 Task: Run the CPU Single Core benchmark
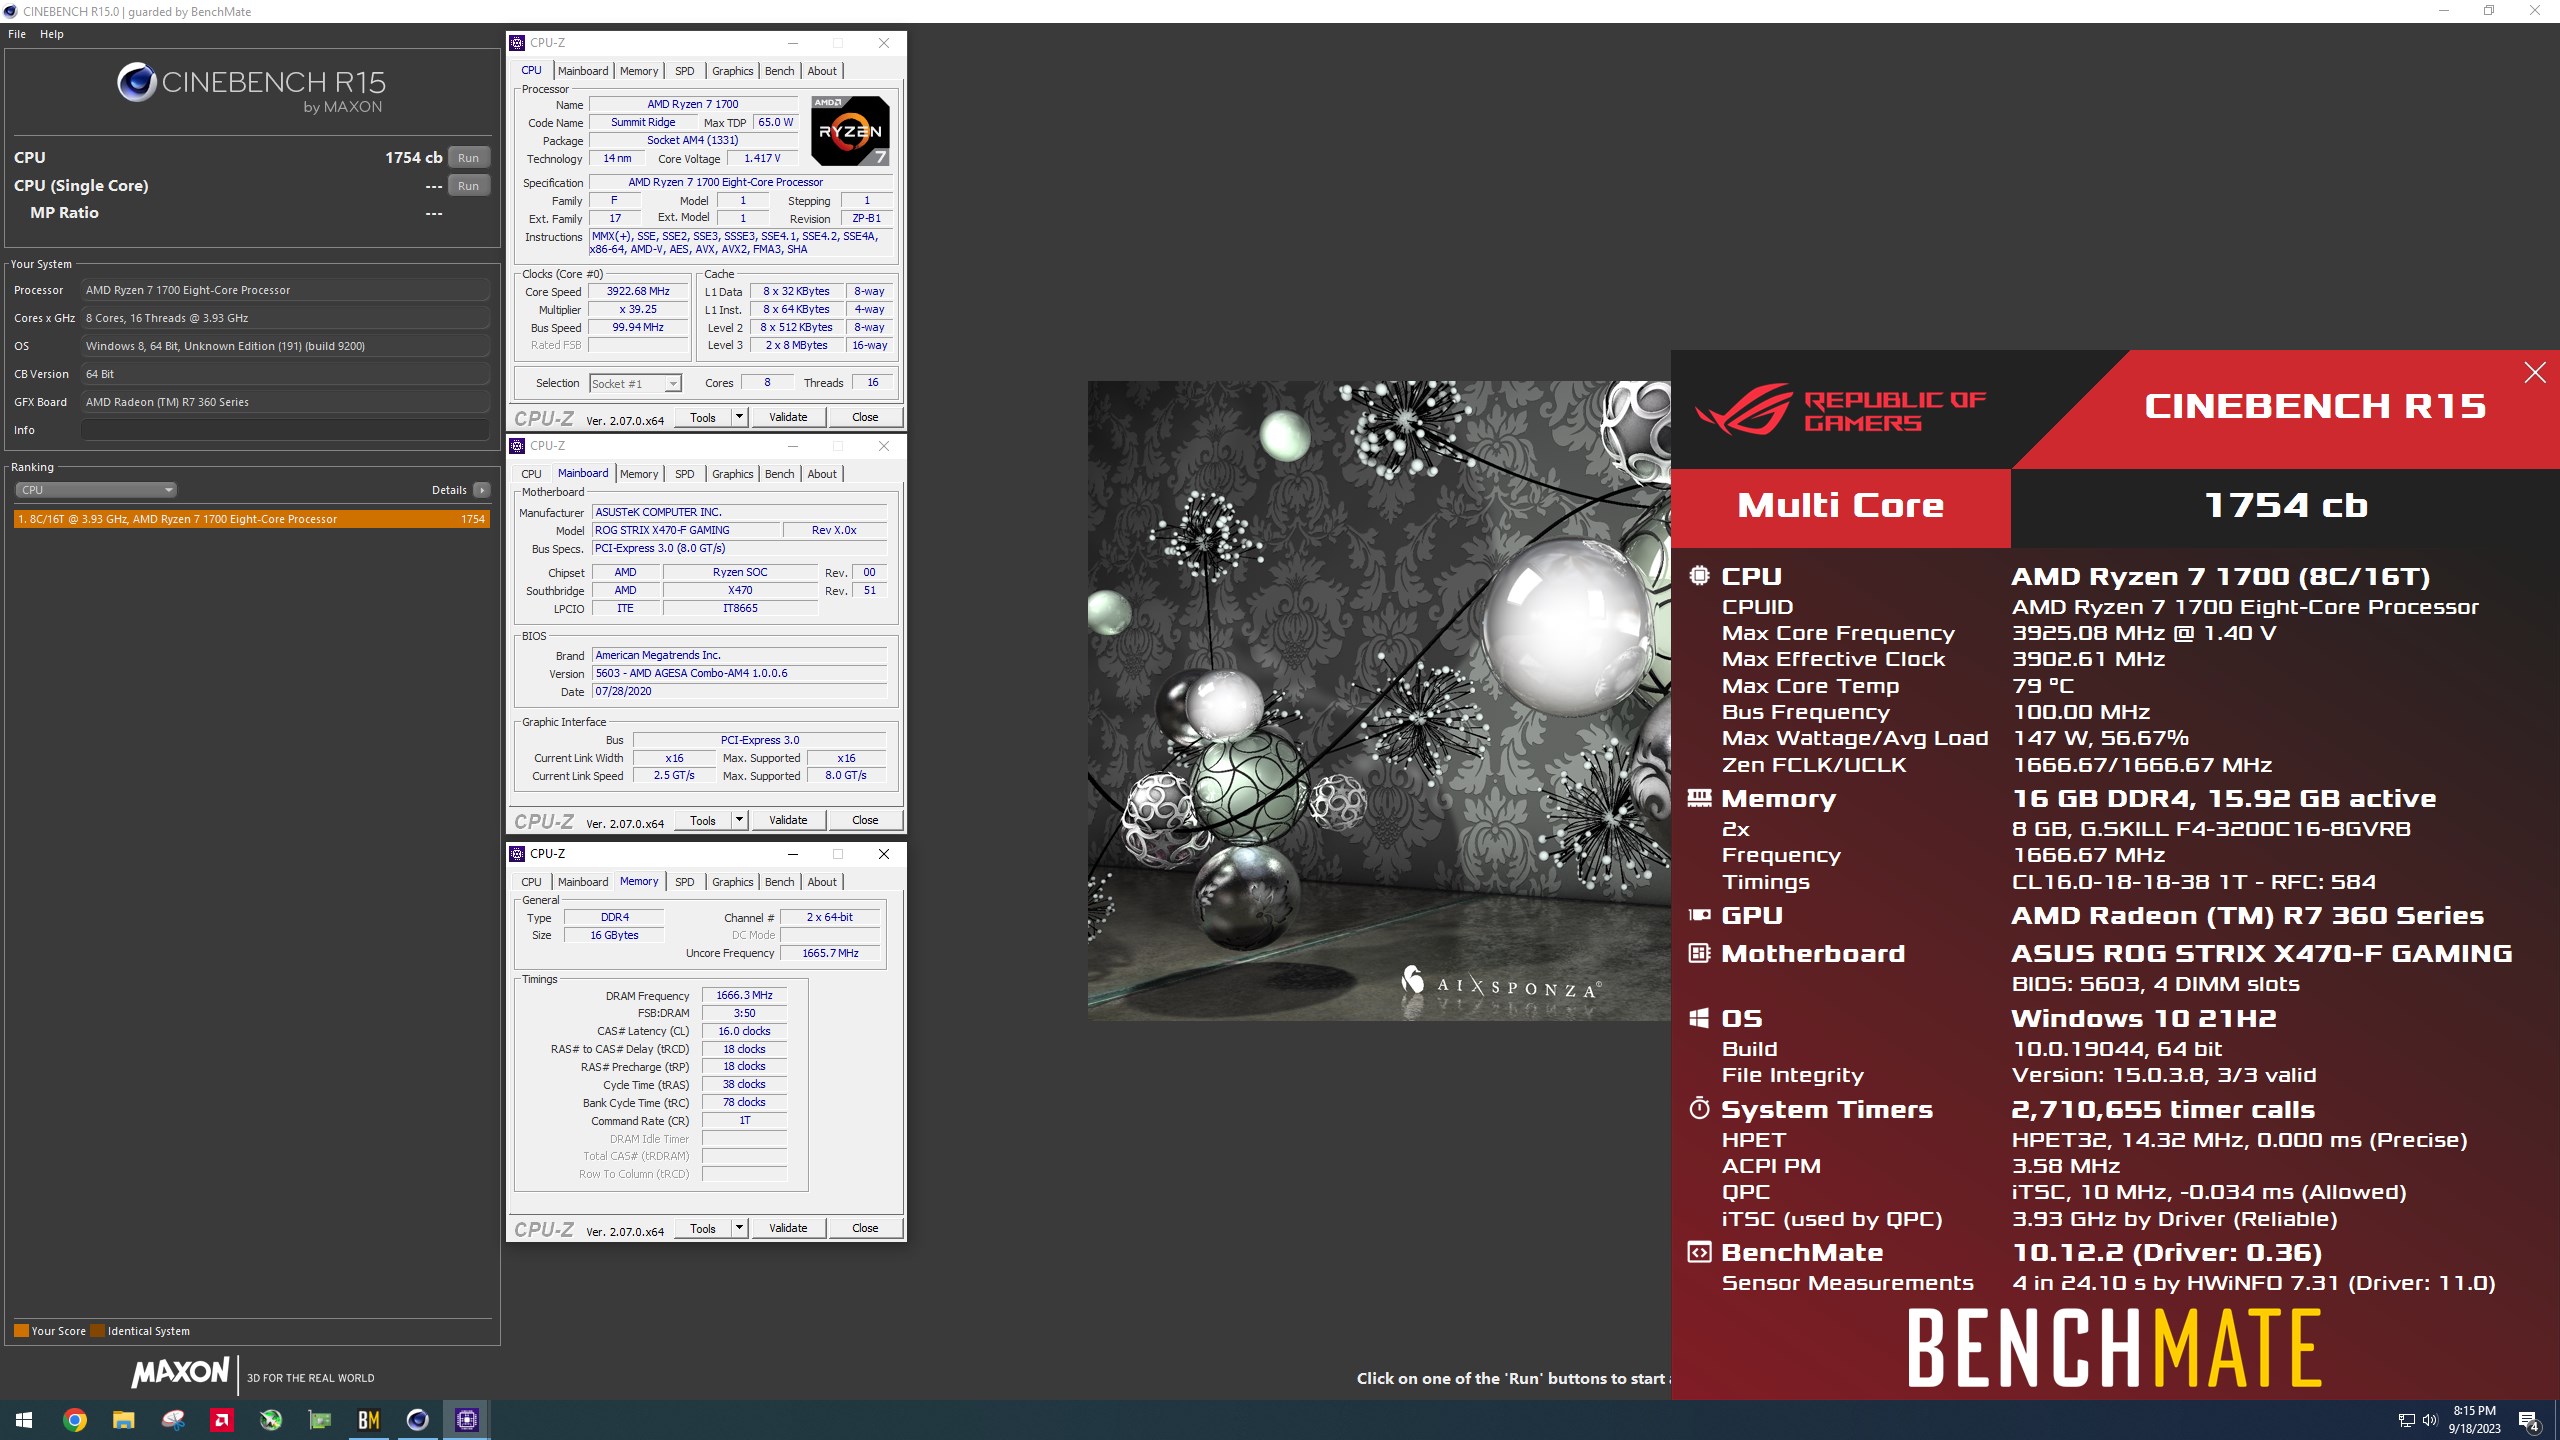[468, 186]
